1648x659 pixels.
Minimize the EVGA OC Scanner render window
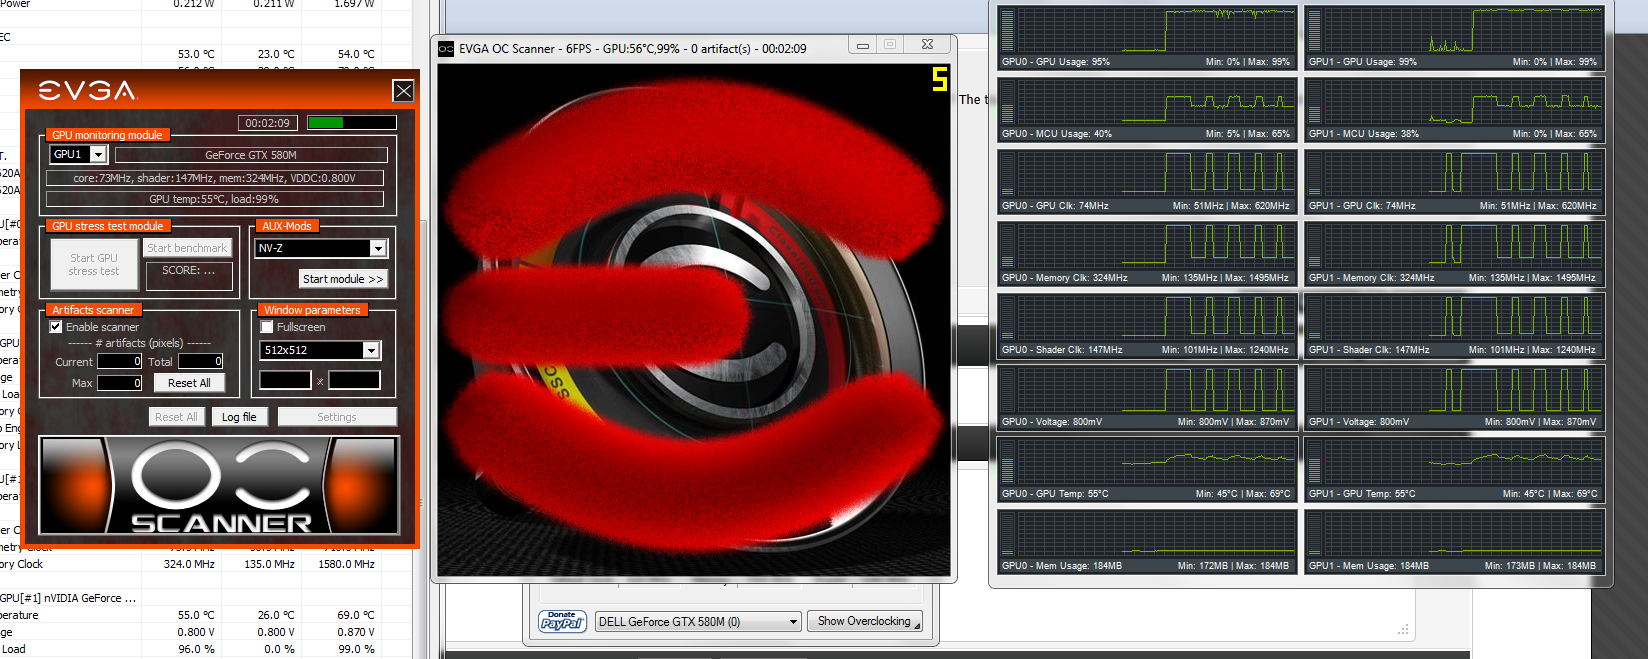[863, 45]
